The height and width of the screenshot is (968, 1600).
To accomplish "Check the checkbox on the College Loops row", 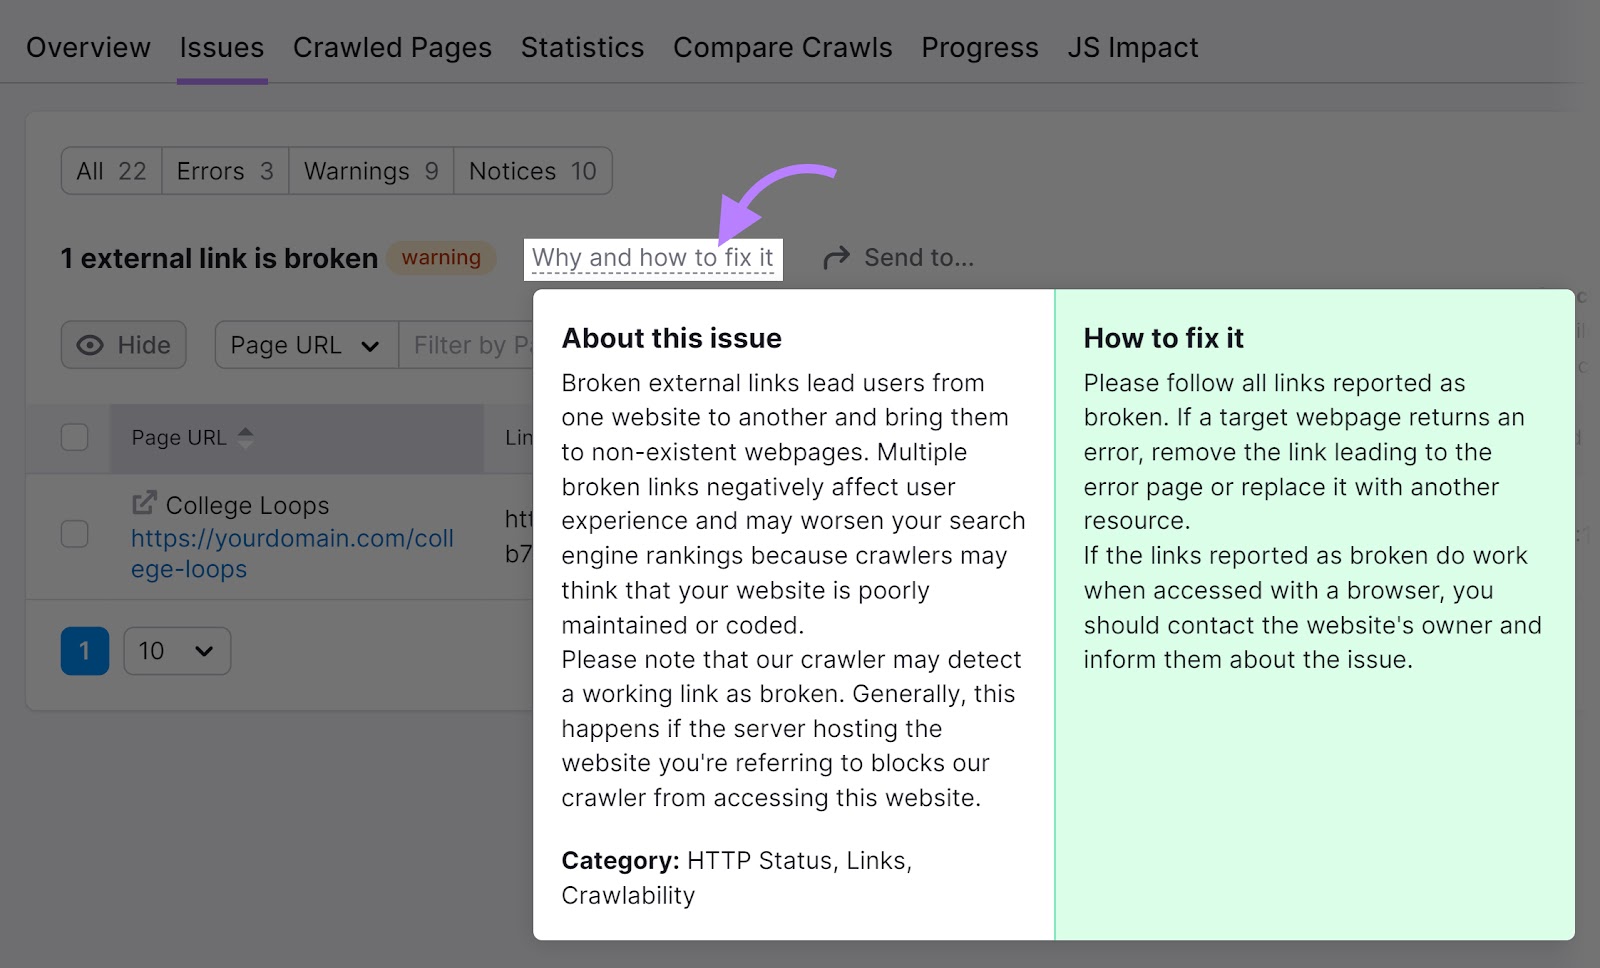I will click(x=74, y=534).
